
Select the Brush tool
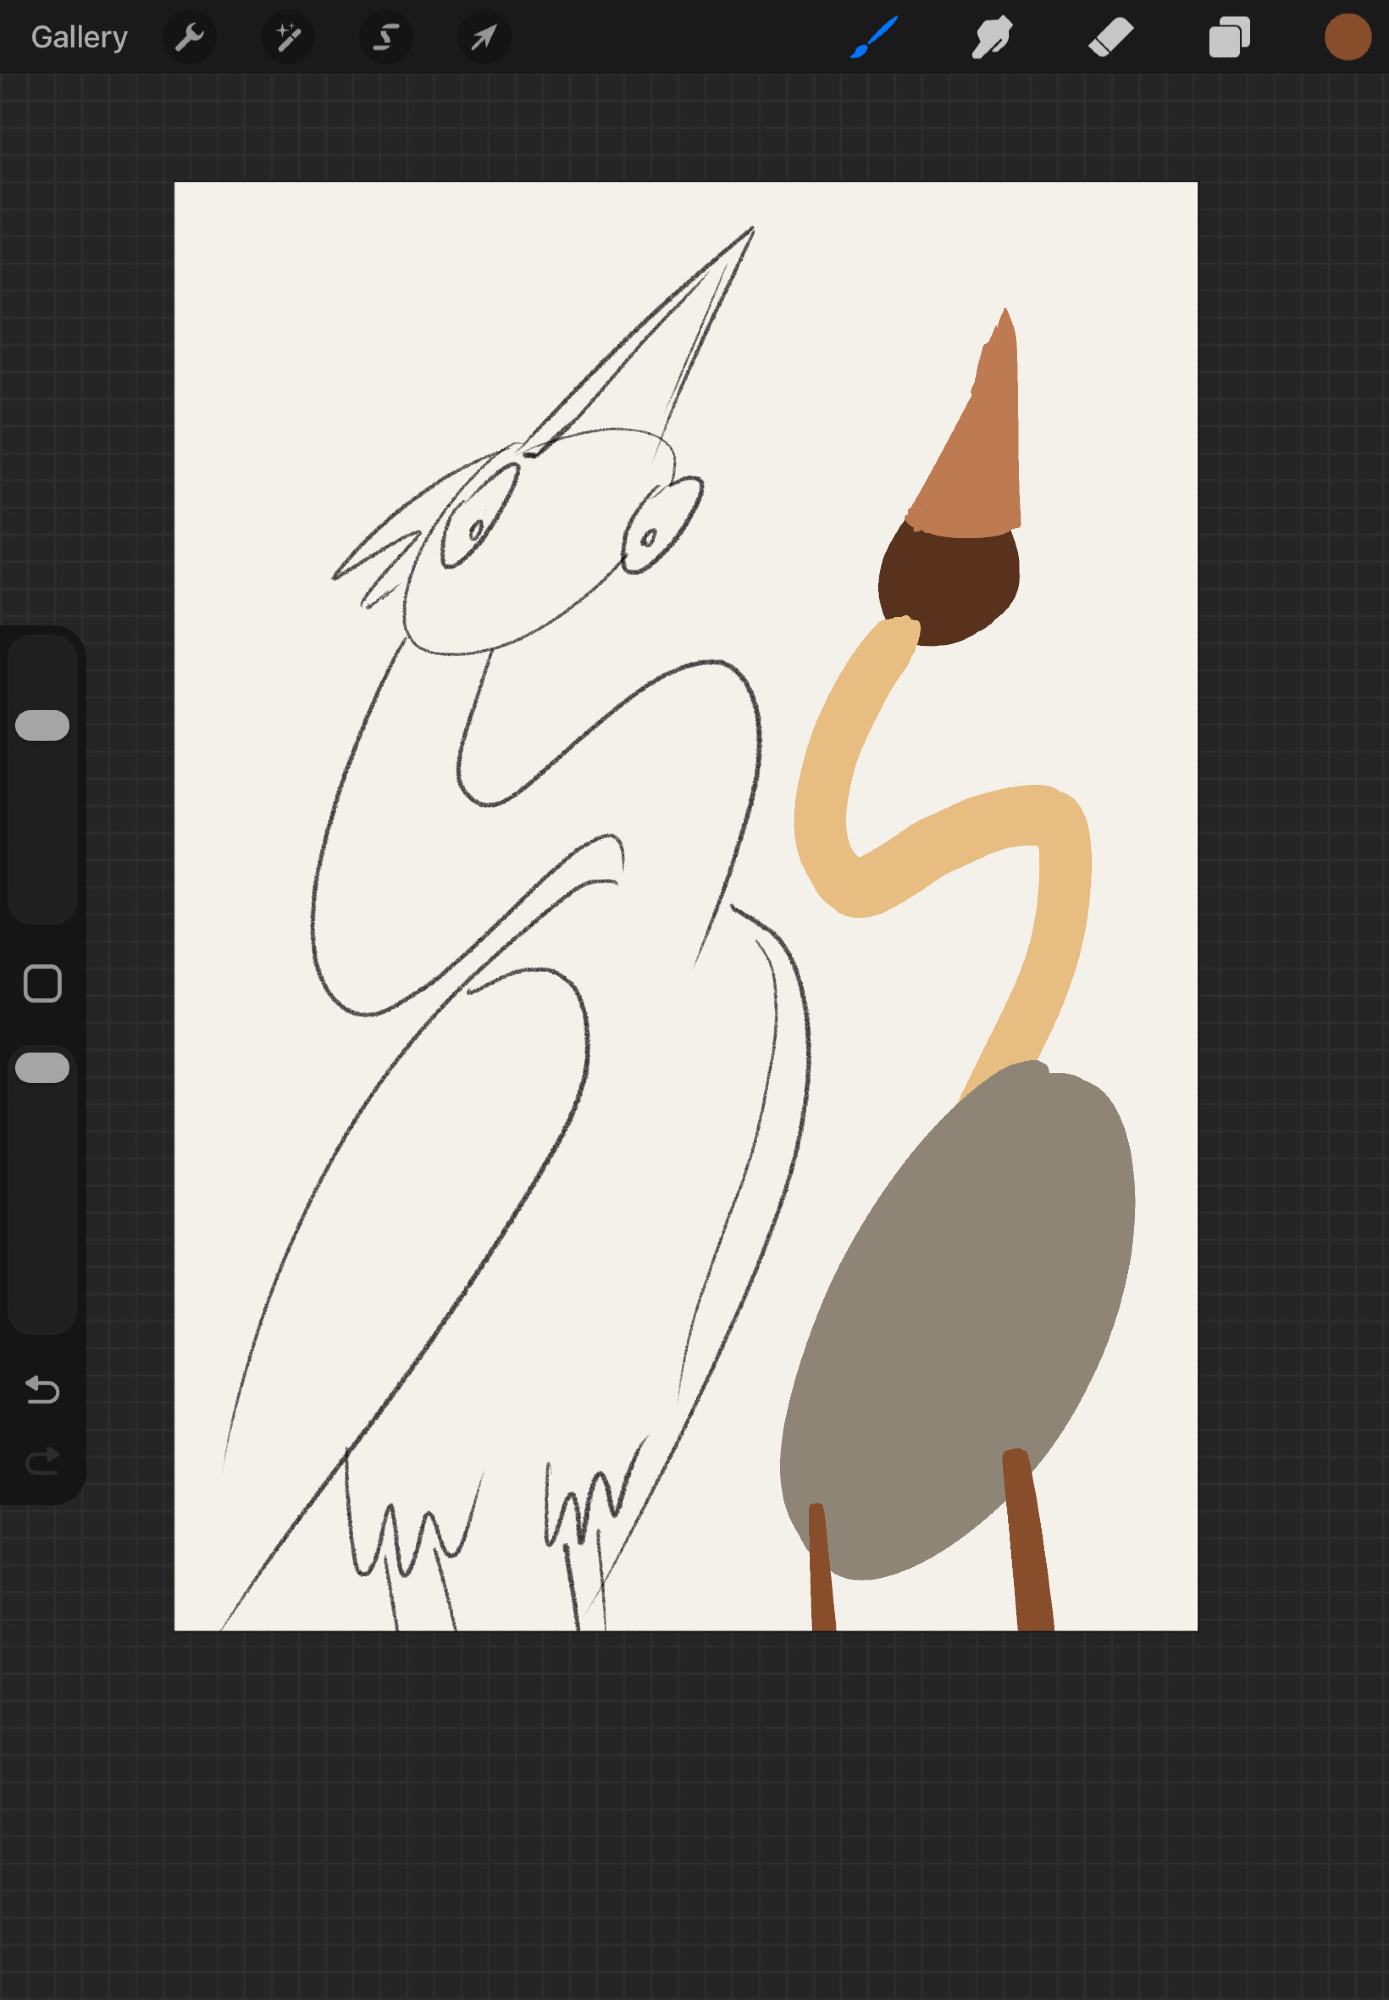[874, 38]
